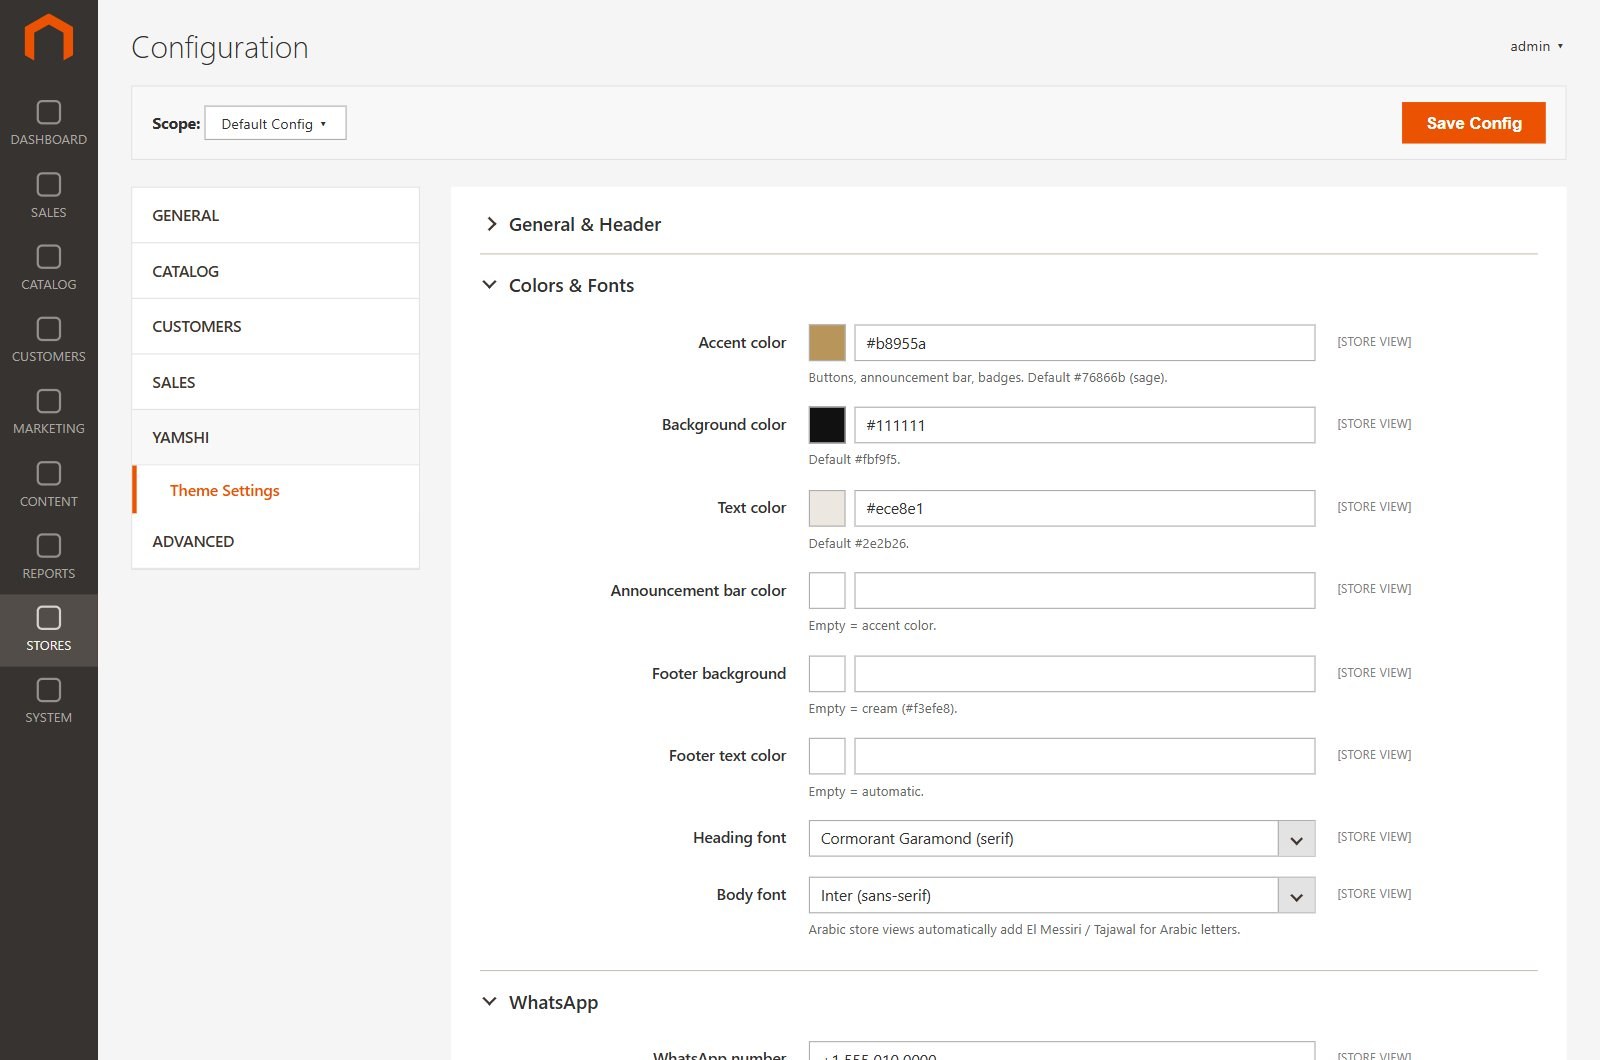The width and height of the screenshot is (1600, 1060).
Task: Open the Body font dropdown
Action: click(x=1061, y=895)
